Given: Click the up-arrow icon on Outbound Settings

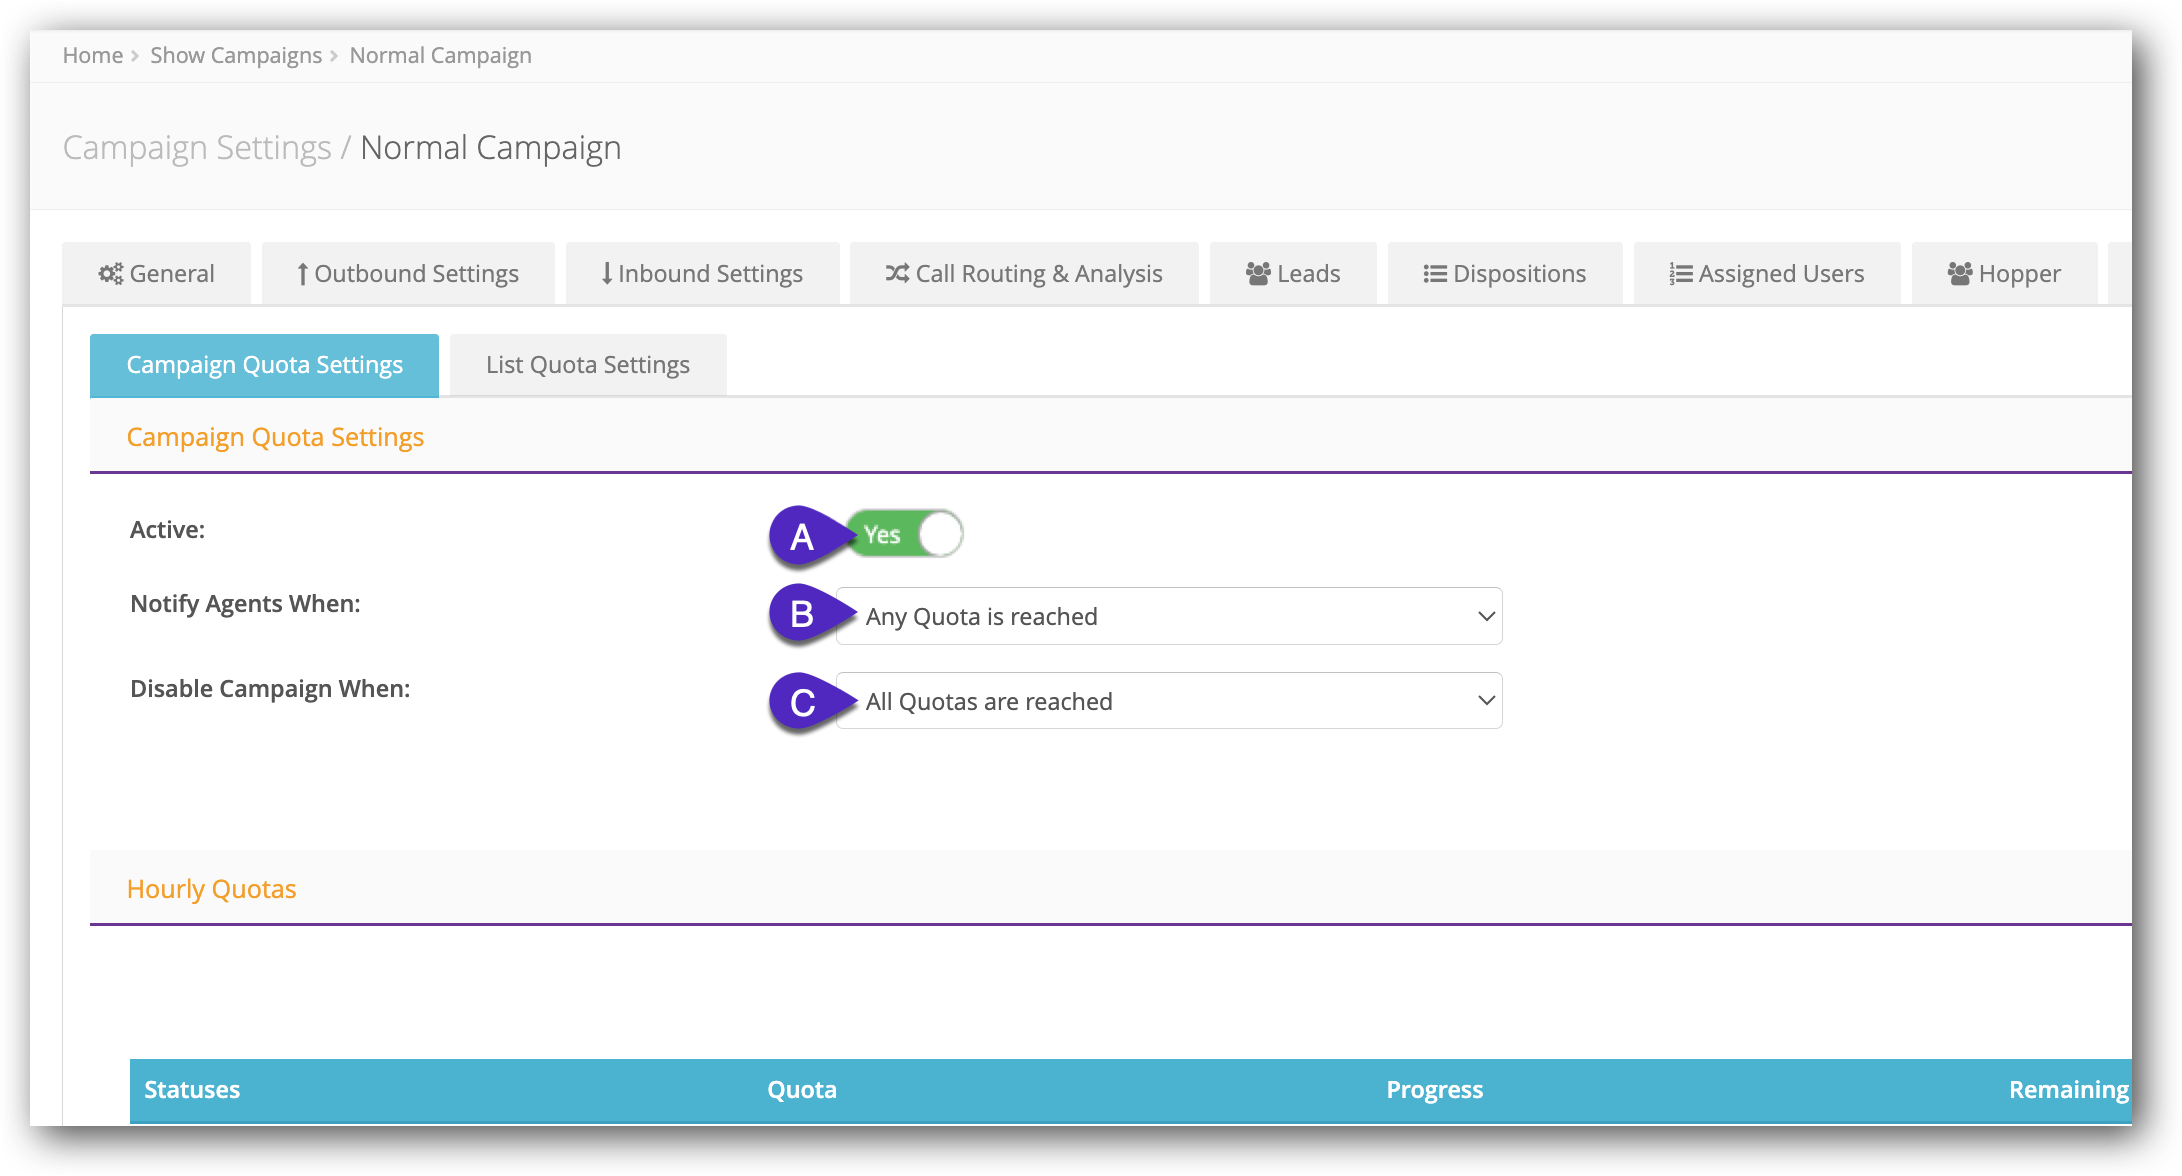Looking at the screenshot, I should [302, 273].
